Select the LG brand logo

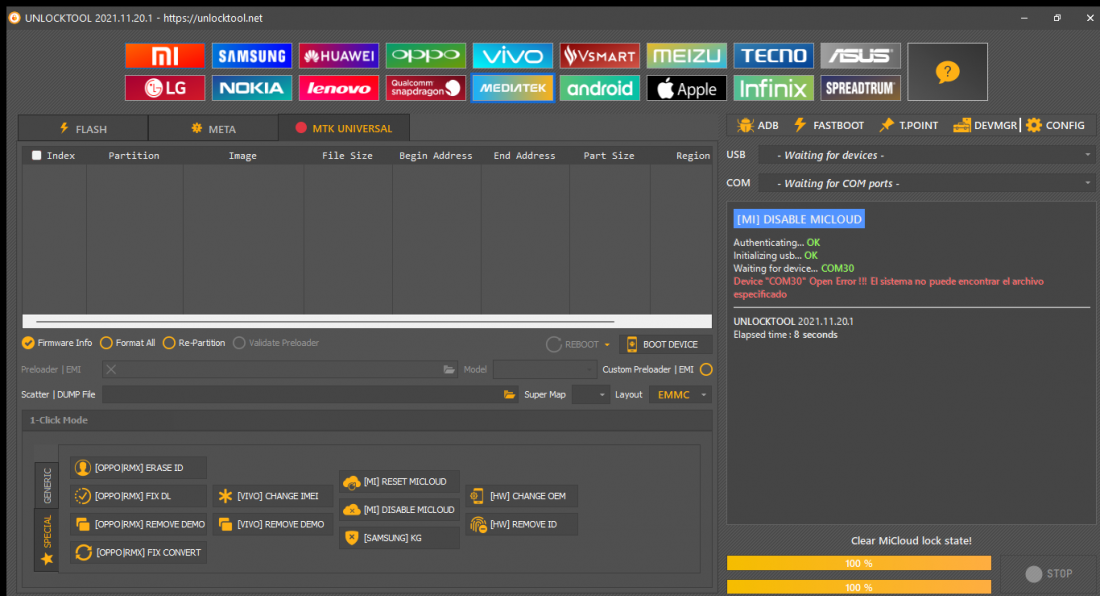(x=165, y=88)
